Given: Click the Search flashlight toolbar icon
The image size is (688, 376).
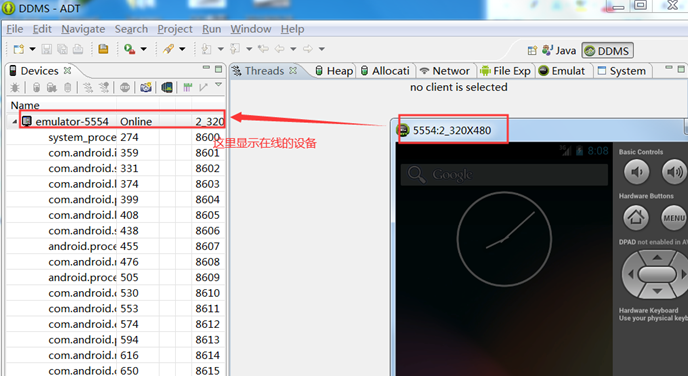Looking at the screenshot, I should point(168,49).
